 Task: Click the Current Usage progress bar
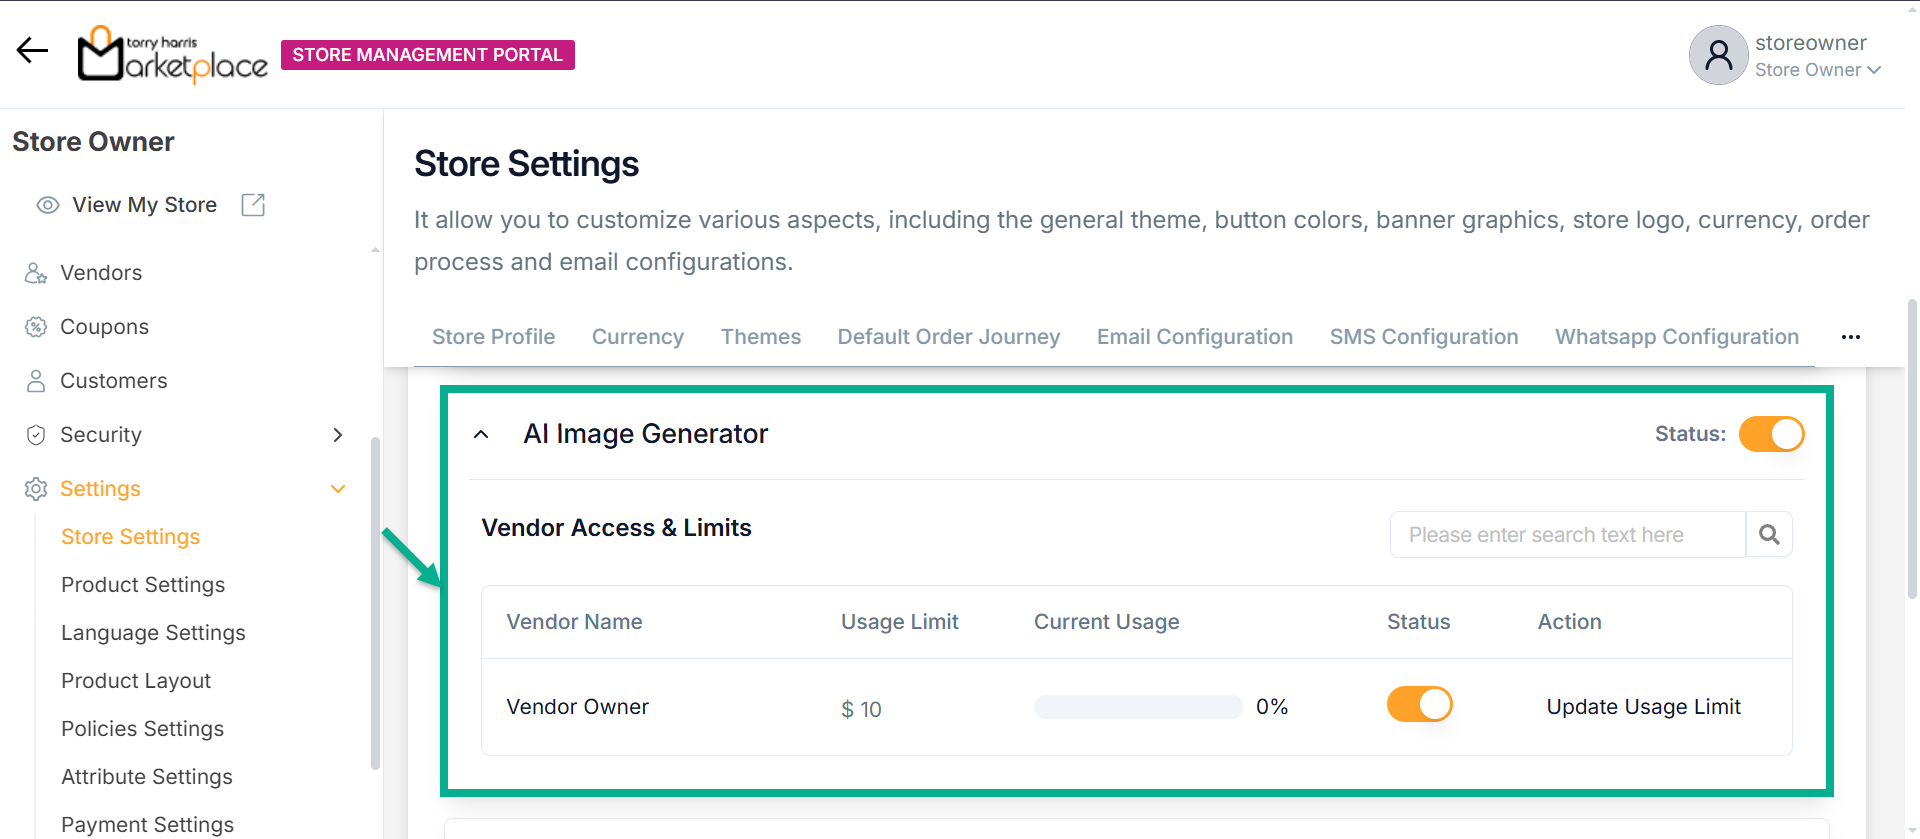(x=1138, y=707)
